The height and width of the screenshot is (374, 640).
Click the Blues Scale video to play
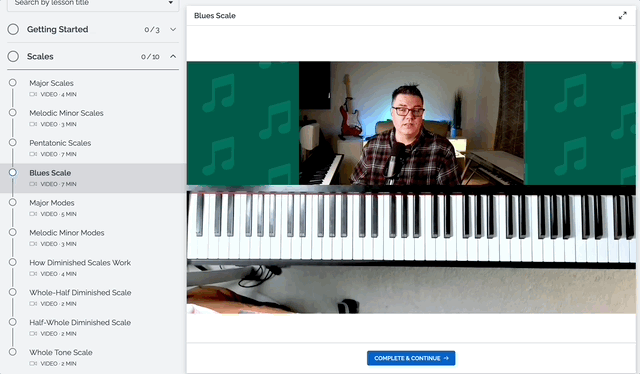click(411, 187)
